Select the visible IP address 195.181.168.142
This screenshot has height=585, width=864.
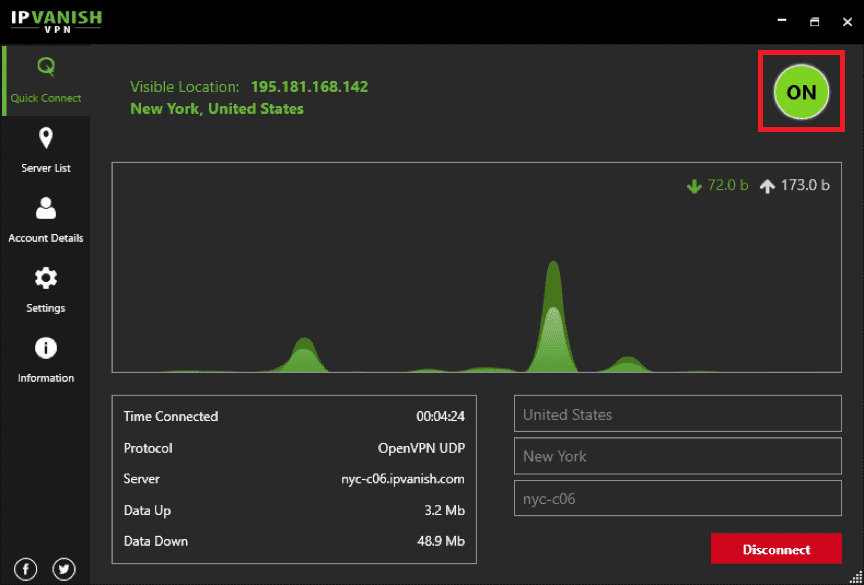(x=309, y=87)
